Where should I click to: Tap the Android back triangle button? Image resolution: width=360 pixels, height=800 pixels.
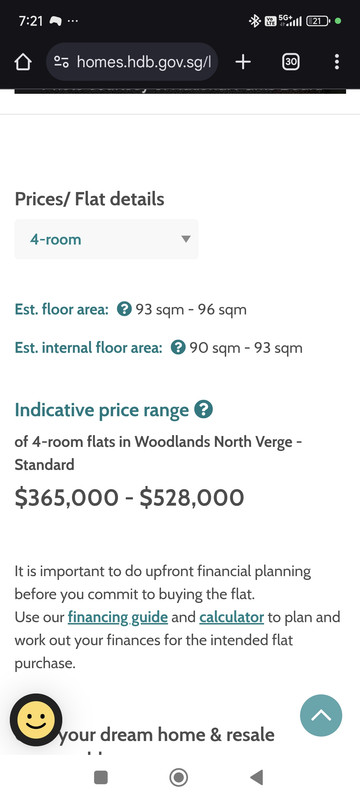click(x=256, y=778)
